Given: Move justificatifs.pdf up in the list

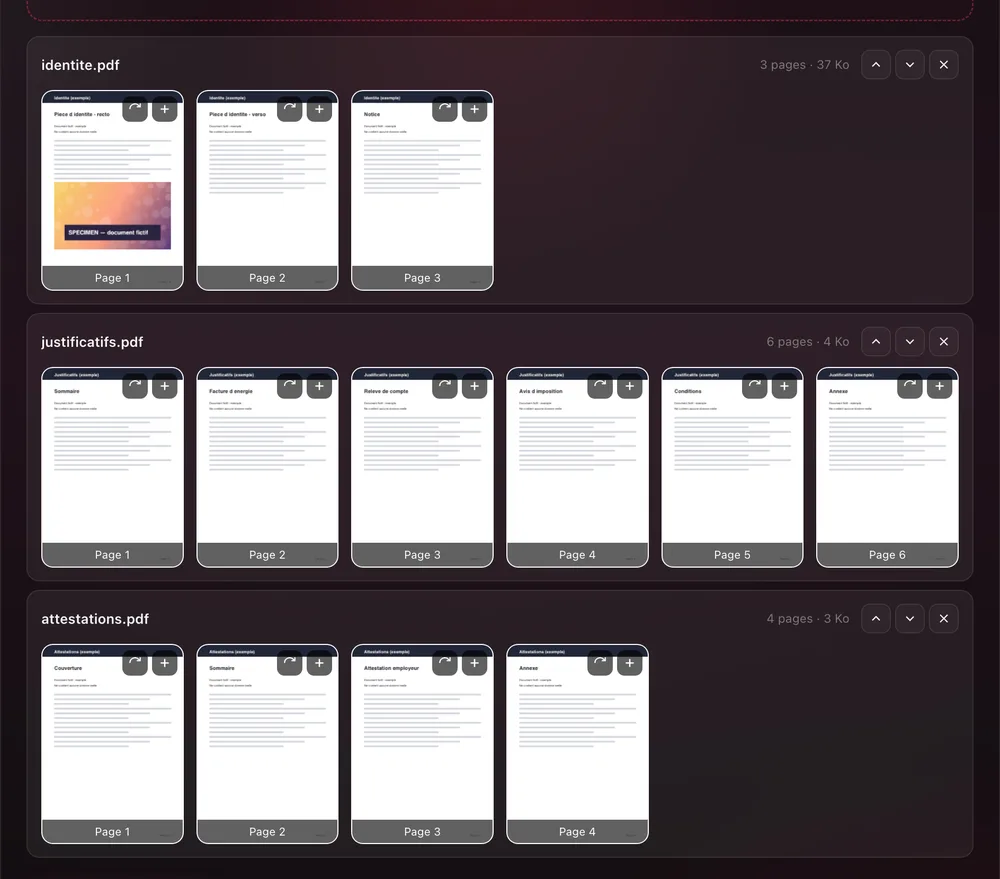Looking at the screenshot, I should 876,341.
